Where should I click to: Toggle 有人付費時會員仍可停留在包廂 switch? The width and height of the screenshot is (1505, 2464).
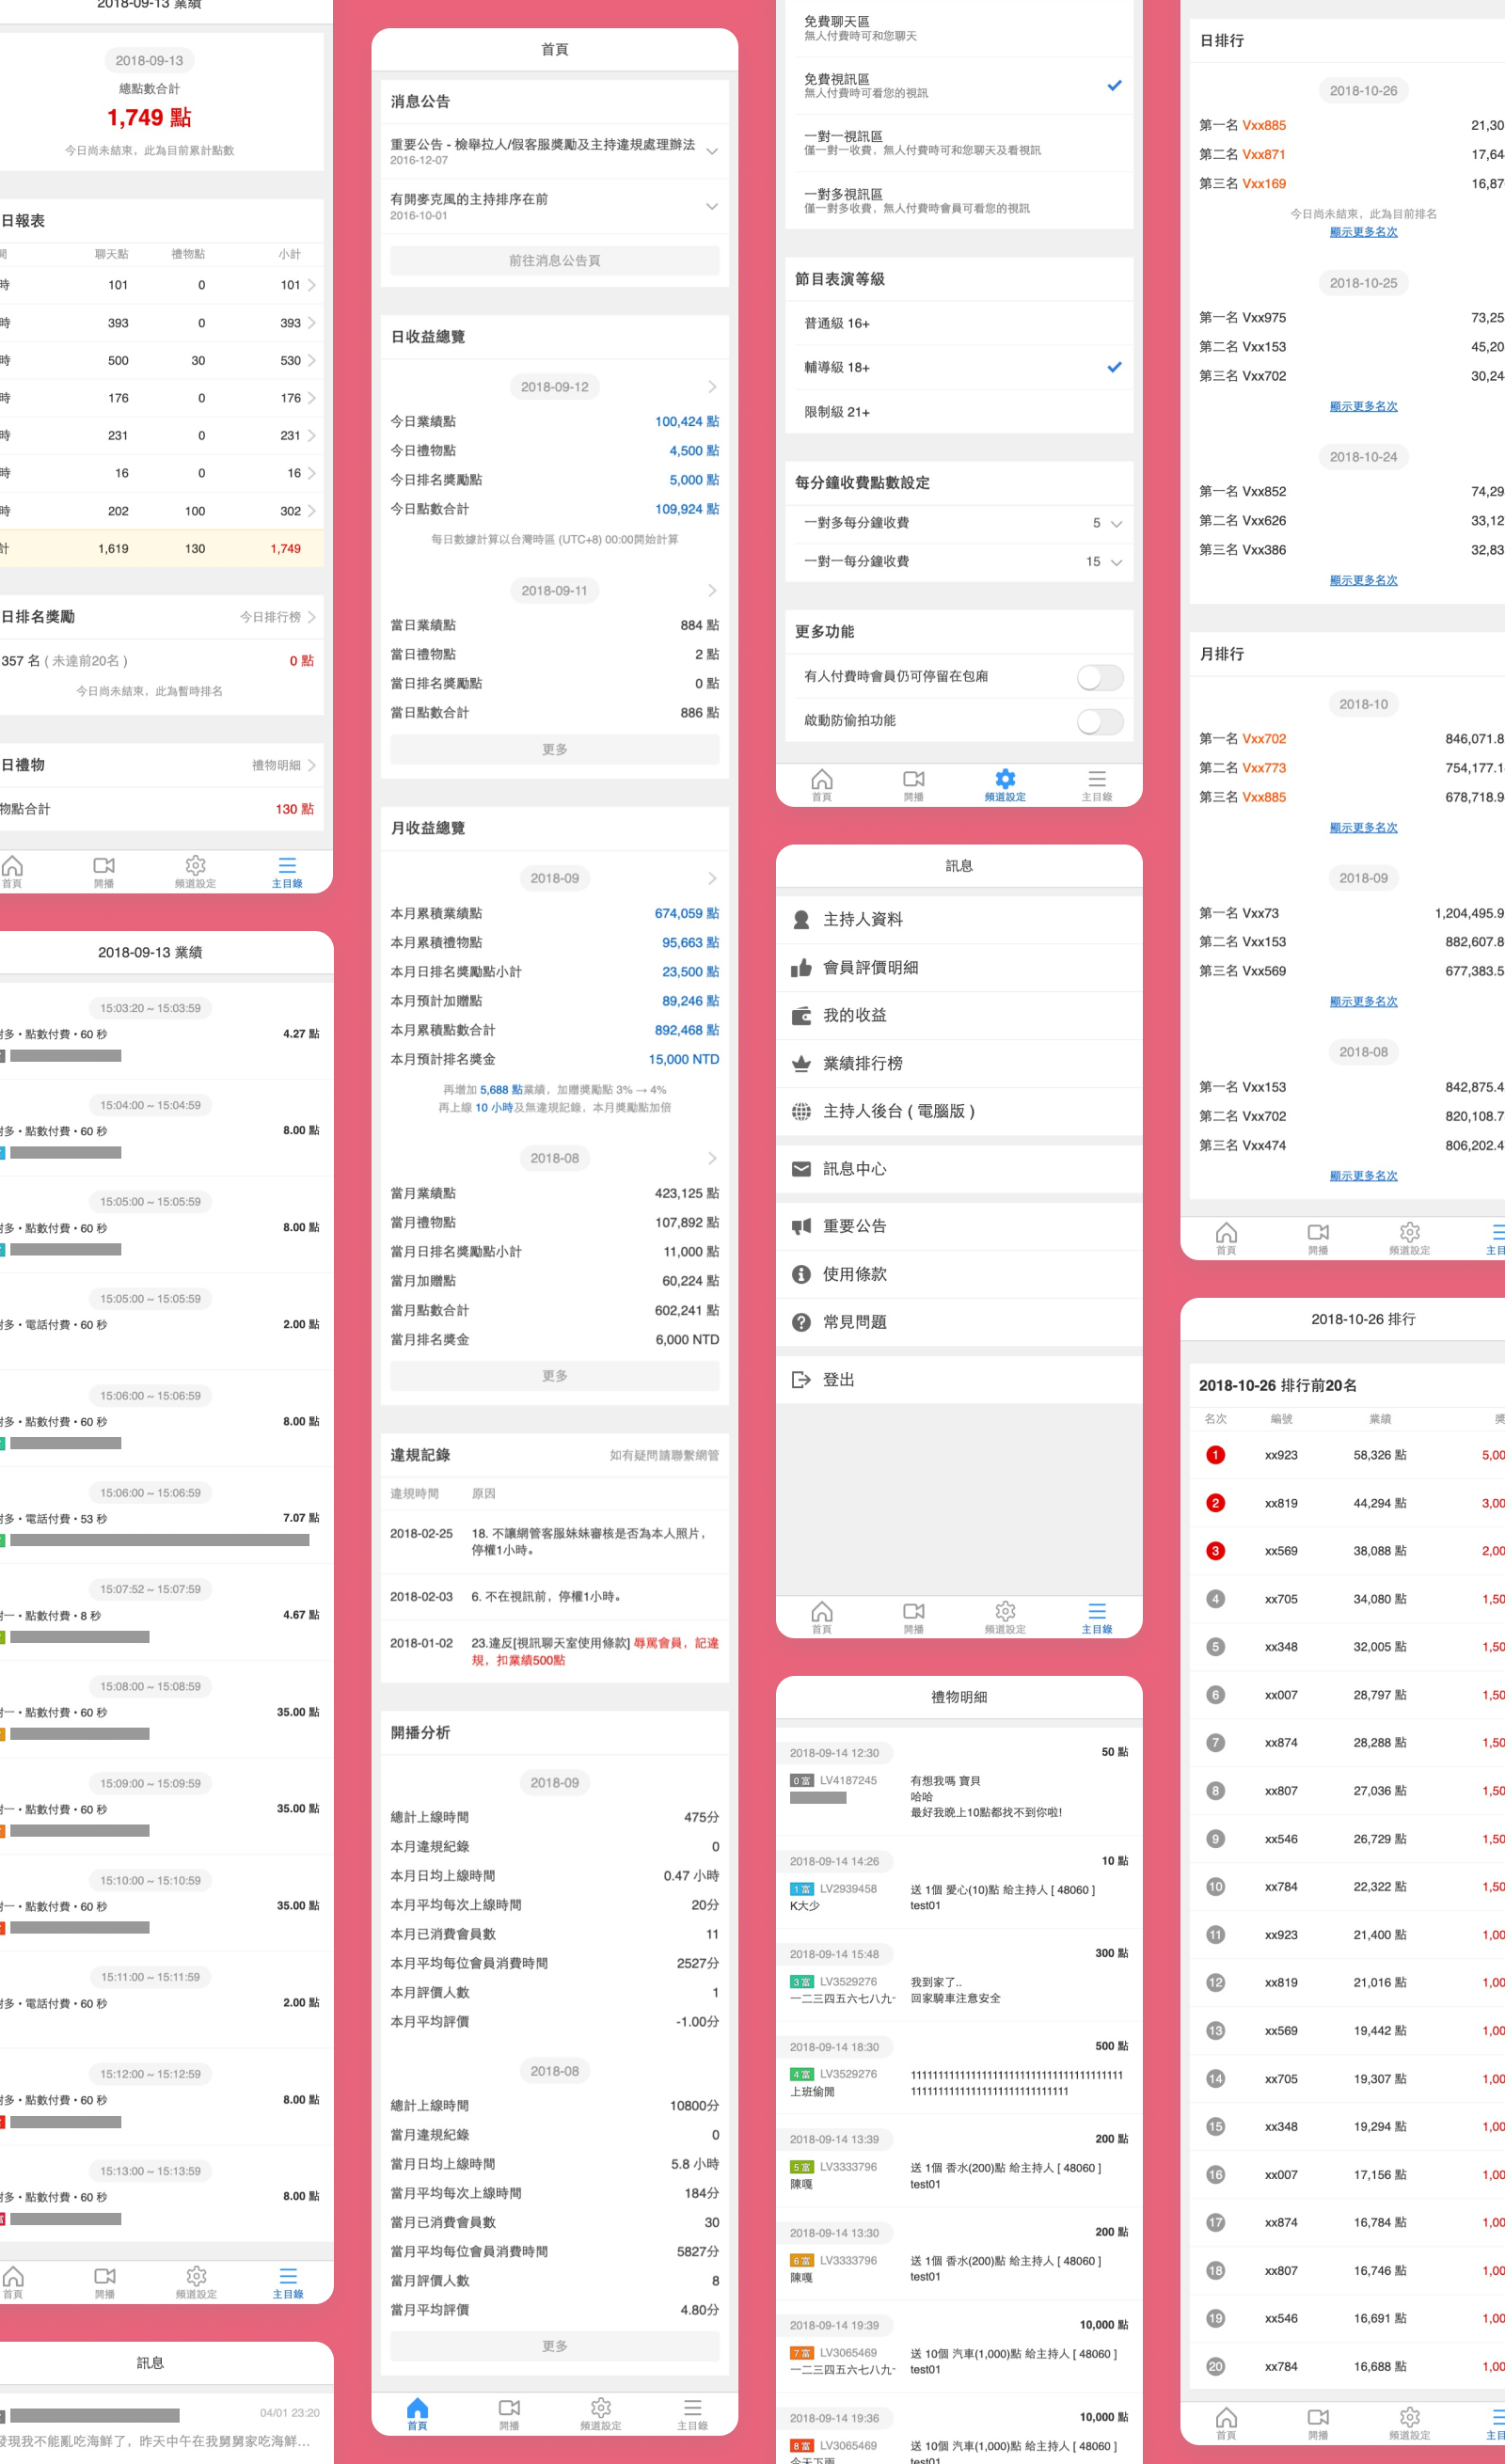point(1099,677)
